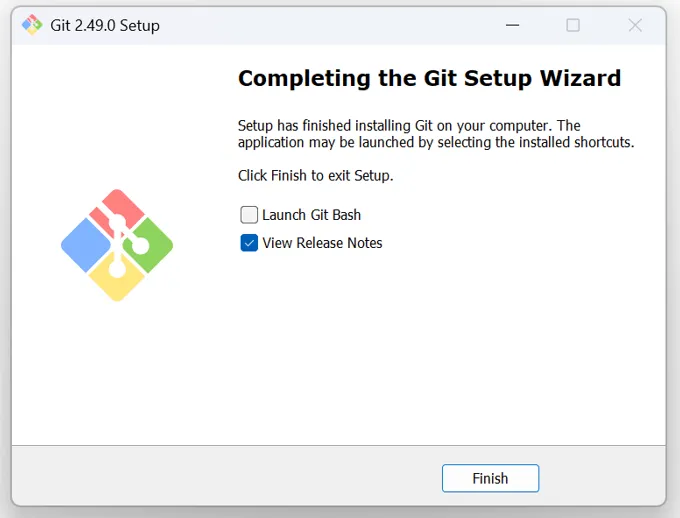Image resolution: width=680 pixels, height=518 pixels.
Task: Click the "View Release Notes" label text
Action: 322,243
